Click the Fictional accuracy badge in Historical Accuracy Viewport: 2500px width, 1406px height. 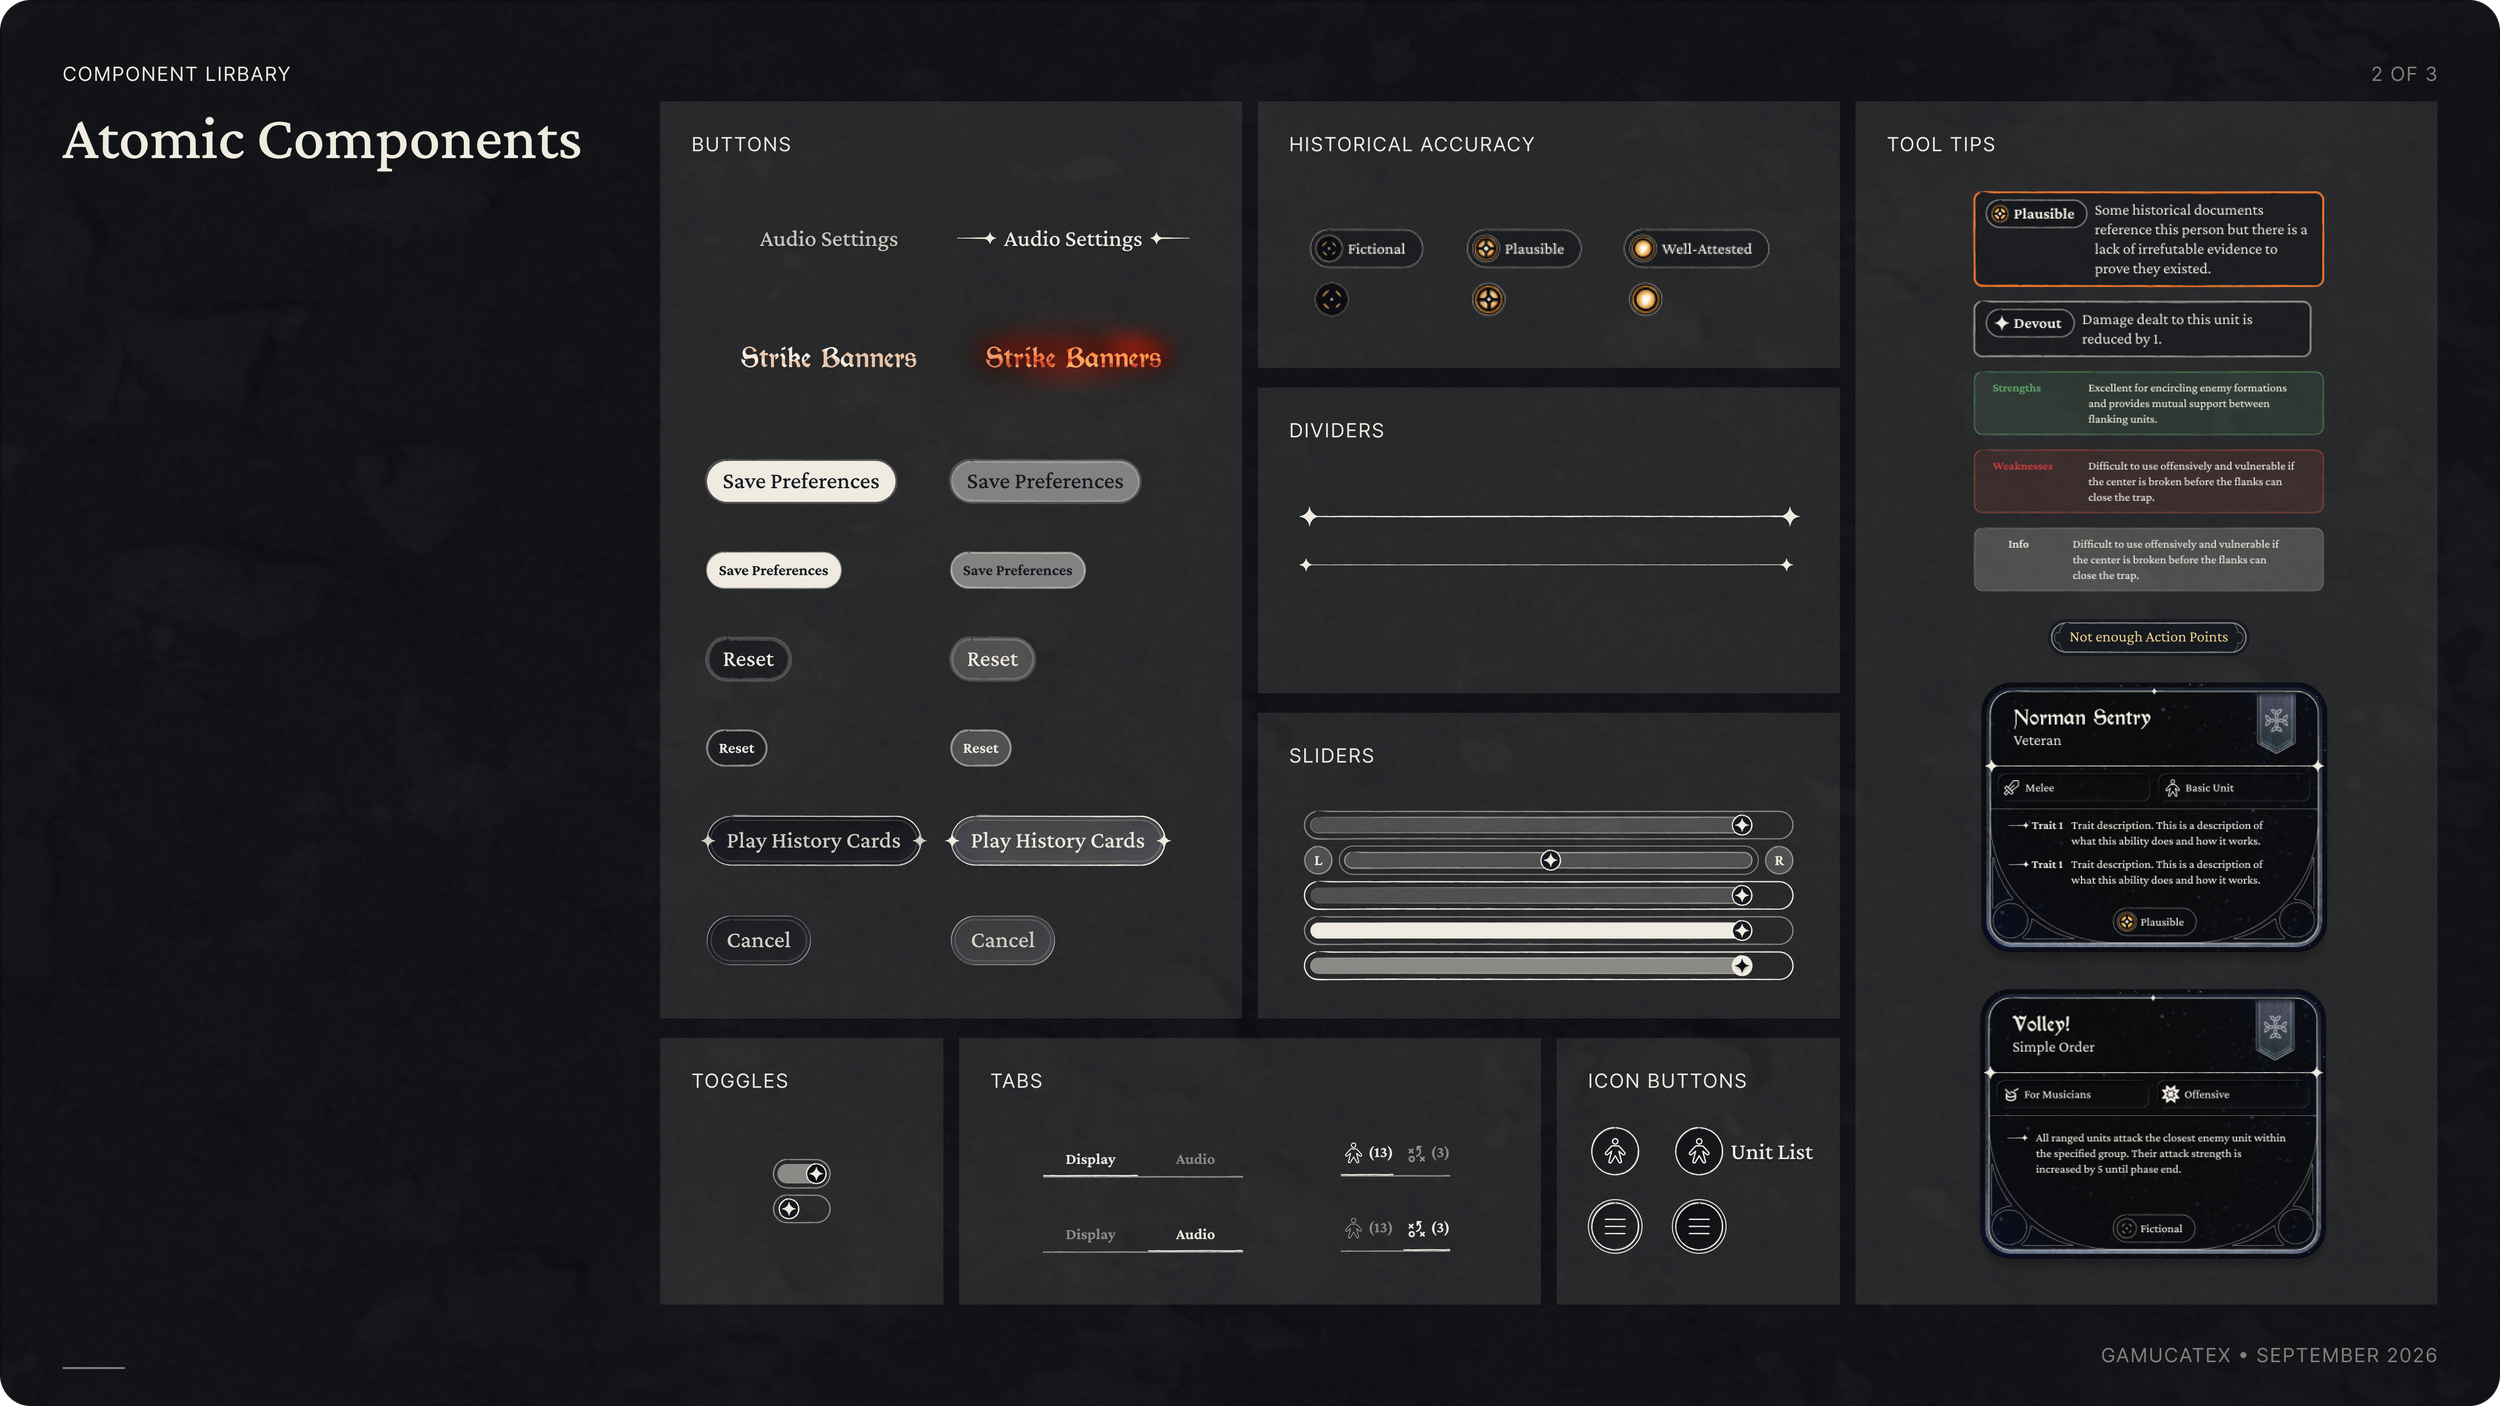coord(1366,249)
